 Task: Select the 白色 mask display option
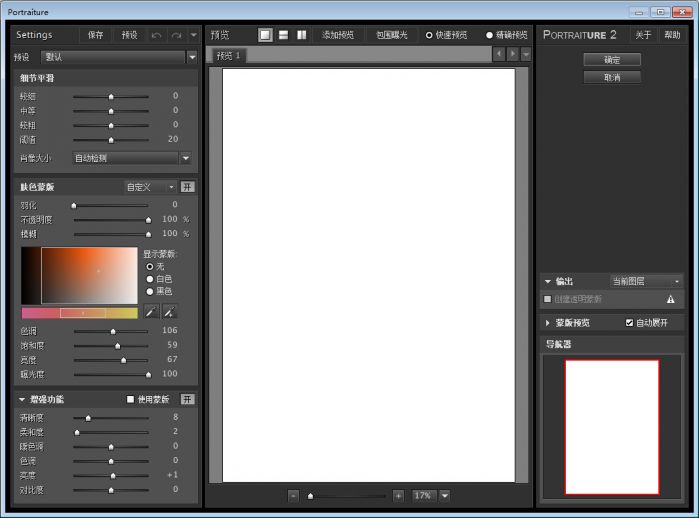(x=150, y=279)
